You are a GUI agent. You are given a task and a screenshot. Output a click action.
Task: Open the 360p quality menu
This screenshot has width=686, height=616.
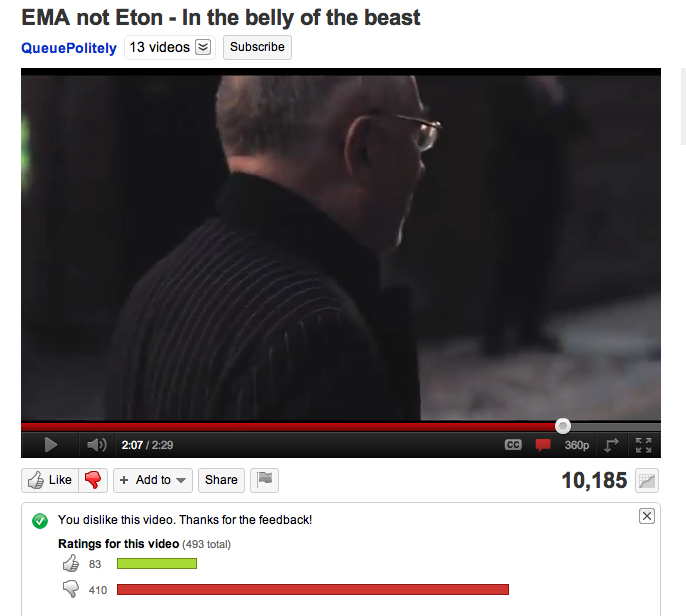tap(576, 445)
